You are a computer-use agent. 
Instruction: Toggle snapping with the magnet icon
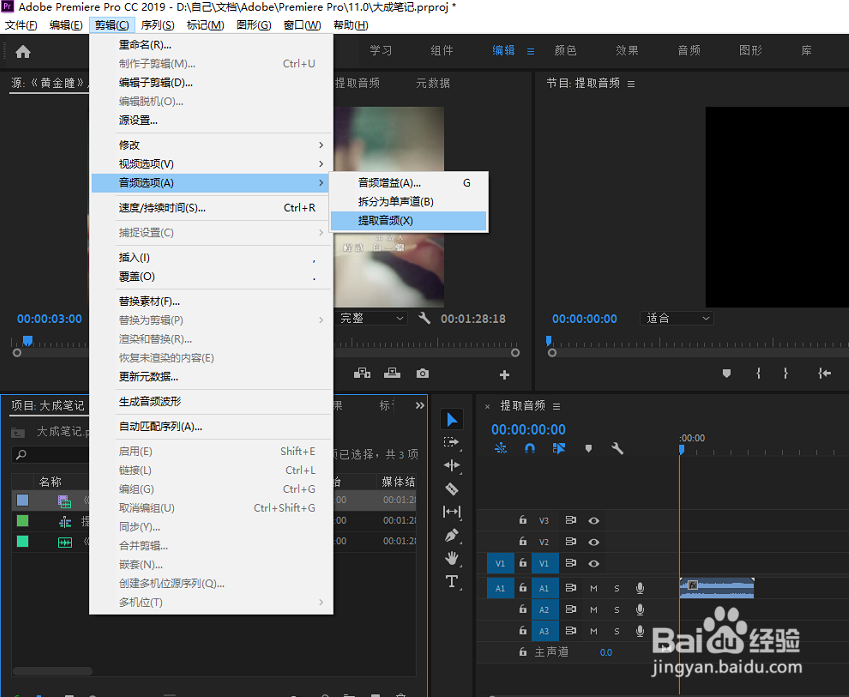pos(530,448)
